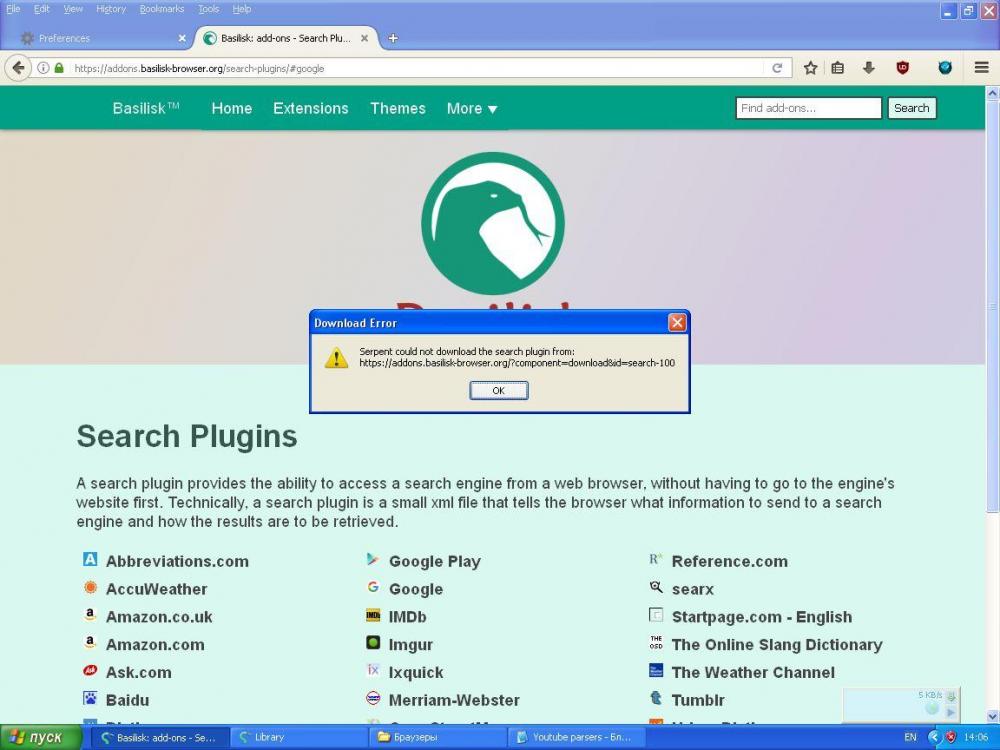
Task: Open the Bookmarks menu
Action: coord(162,9)
